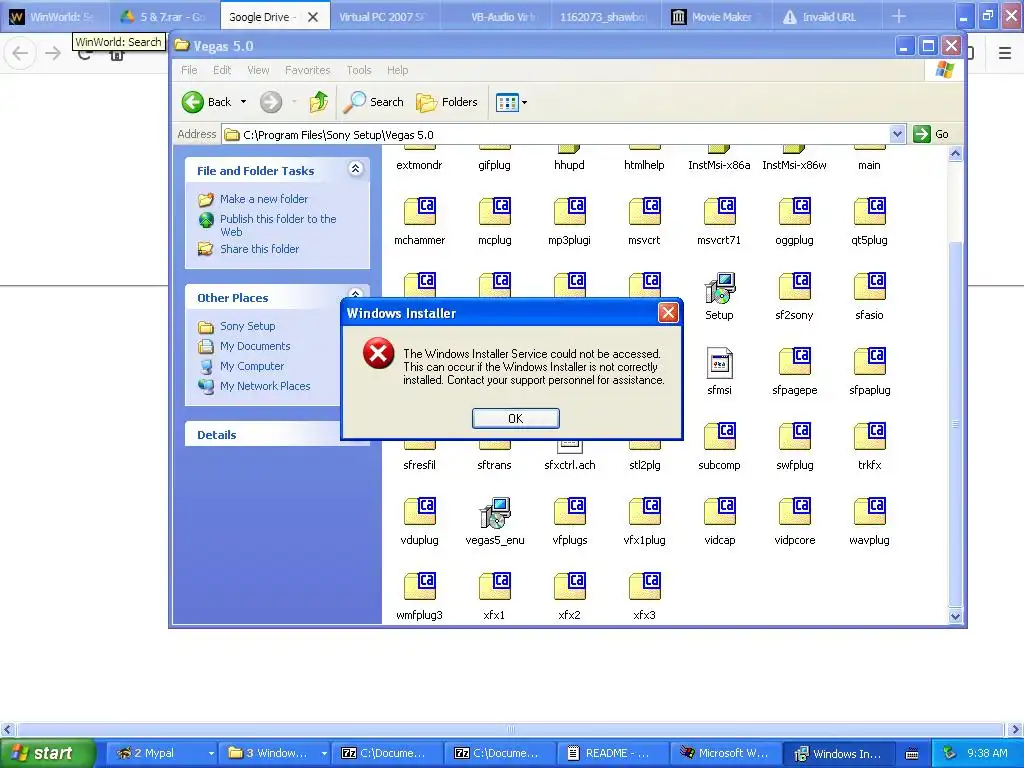The image size is (1024, 768).
Task: Select the sfpagepe cabinet file icon
Action: click(795, 361)
